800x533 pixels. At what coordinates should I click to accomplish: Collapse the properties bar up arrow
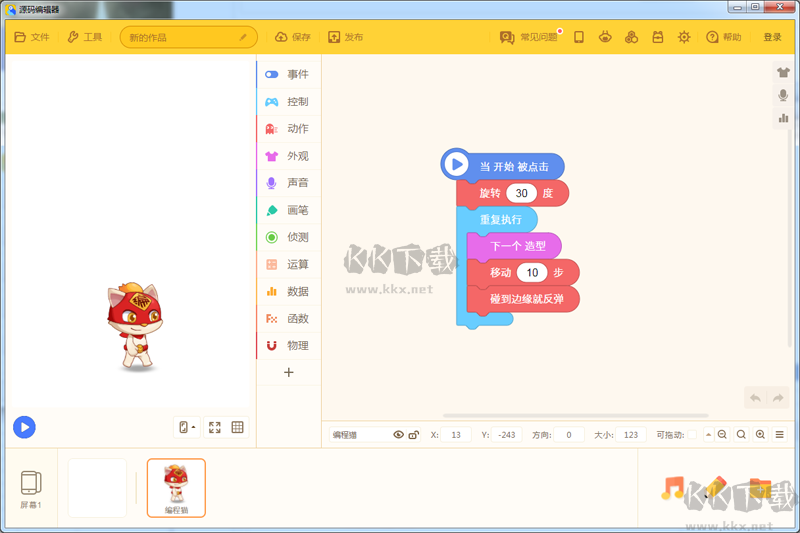coord(708,435)
